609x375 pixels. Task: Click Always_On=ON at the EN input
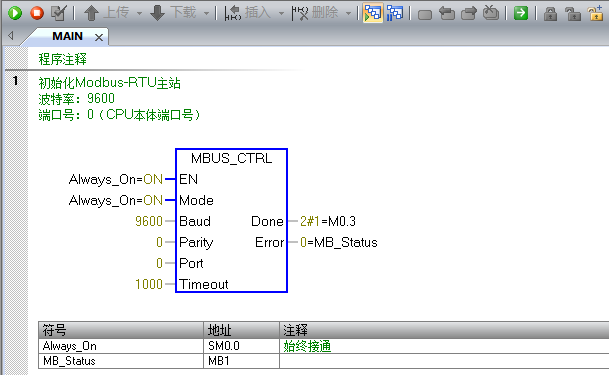[x=116, y=179]
